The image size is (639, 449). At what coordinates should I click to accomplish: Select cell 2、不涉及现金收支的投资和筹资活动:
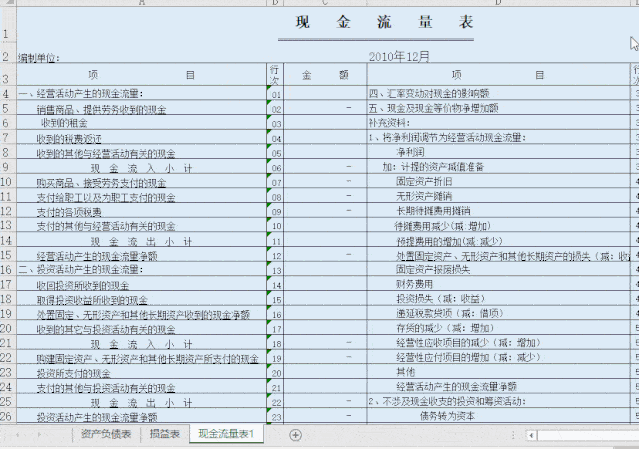coord(498,402)
